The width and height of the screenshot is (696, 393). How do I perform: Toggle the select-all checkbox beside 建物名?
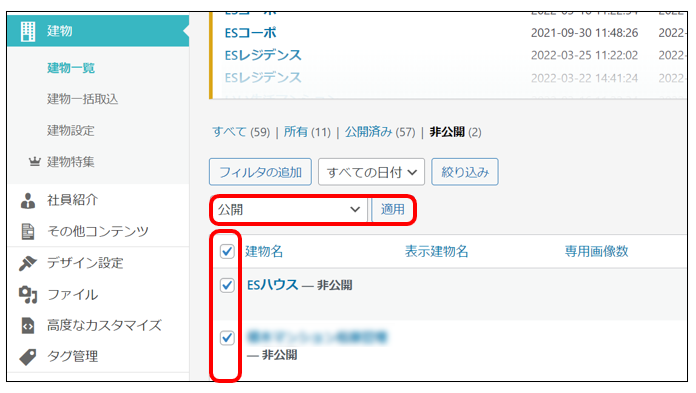(227, 251)
